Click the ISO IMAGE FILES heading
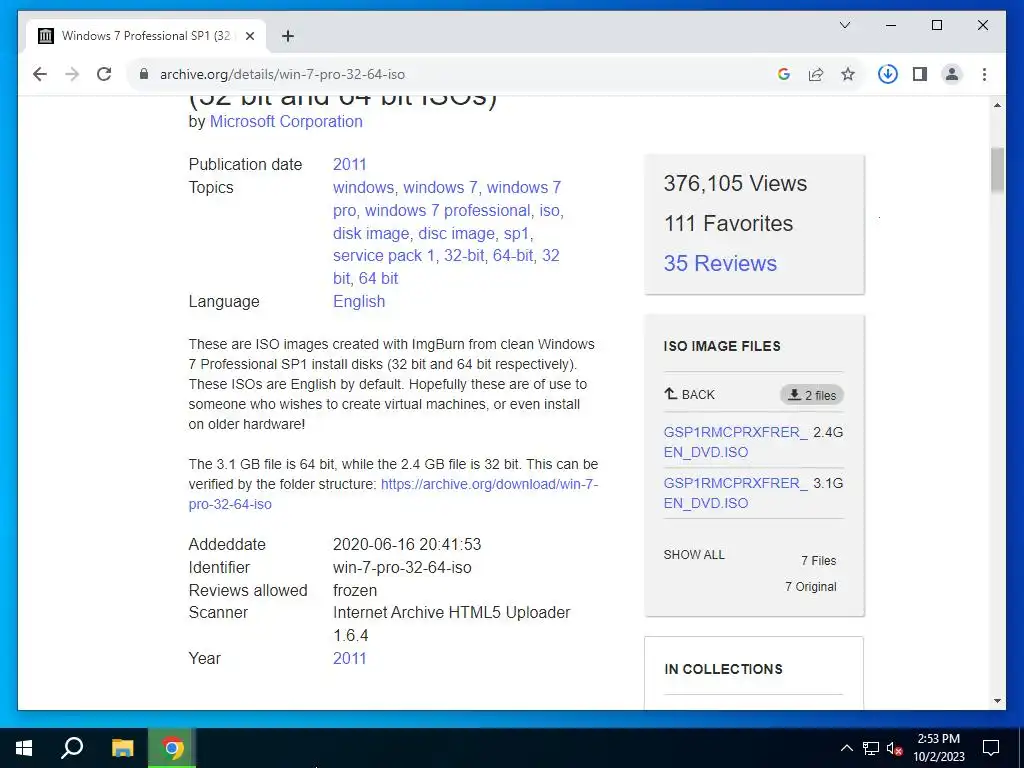Image resolution: width=1024 pixels, height=768 pixels. tap(722, 346)
